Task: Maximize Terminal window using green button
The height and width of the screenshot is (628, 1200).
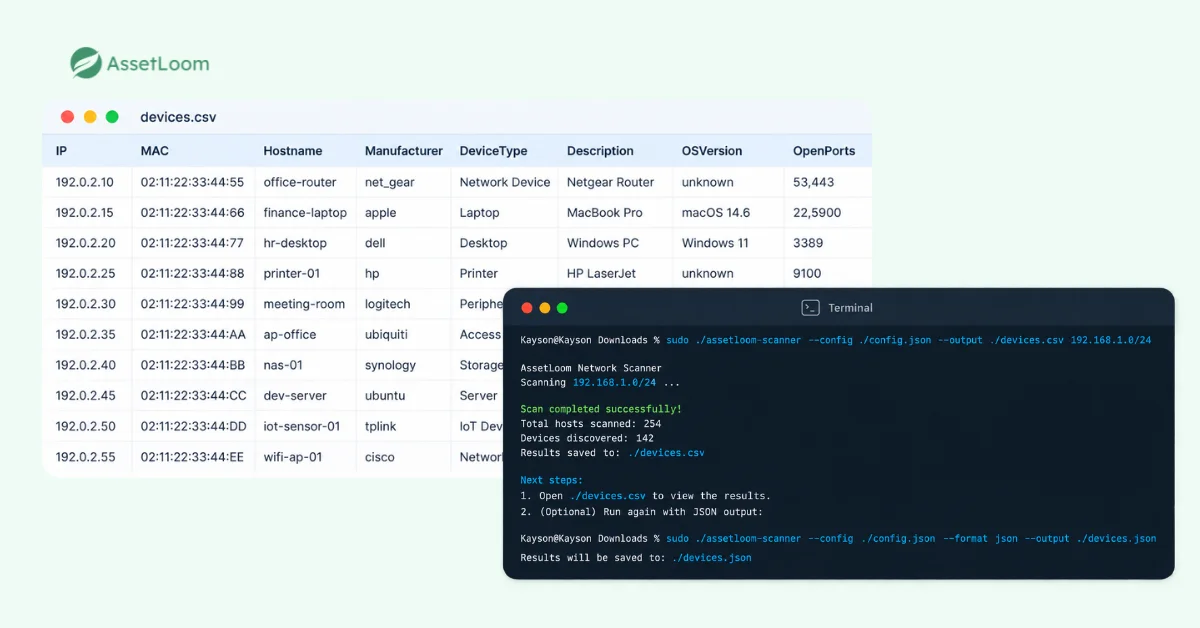Action: (x=562, y=308)
